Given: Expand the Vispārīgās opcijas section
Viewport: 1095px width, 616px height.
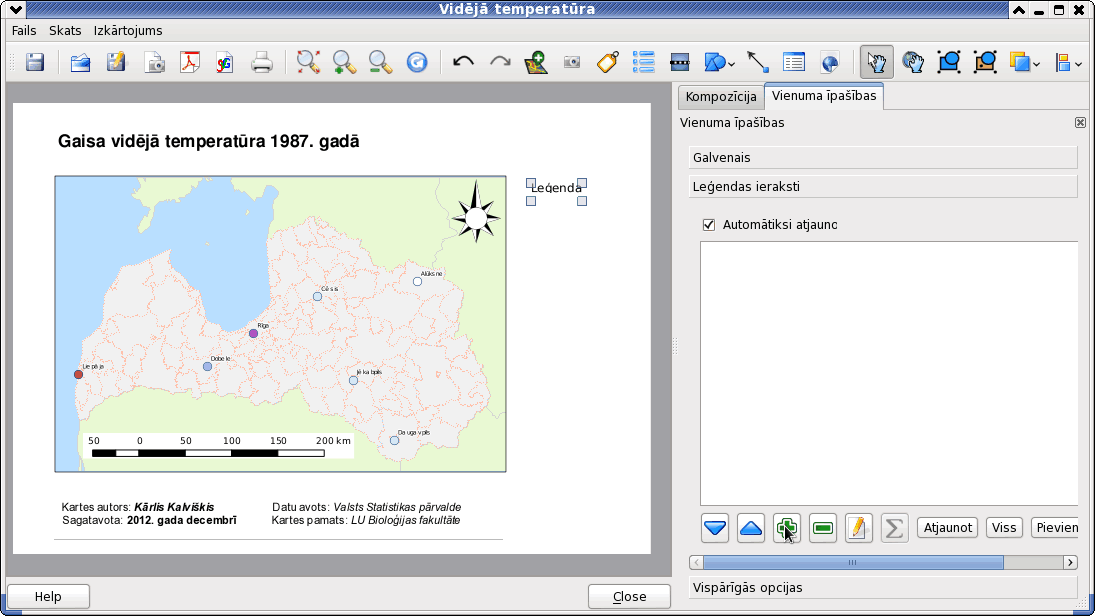Looking at the screenshot, I should (883, 587).
